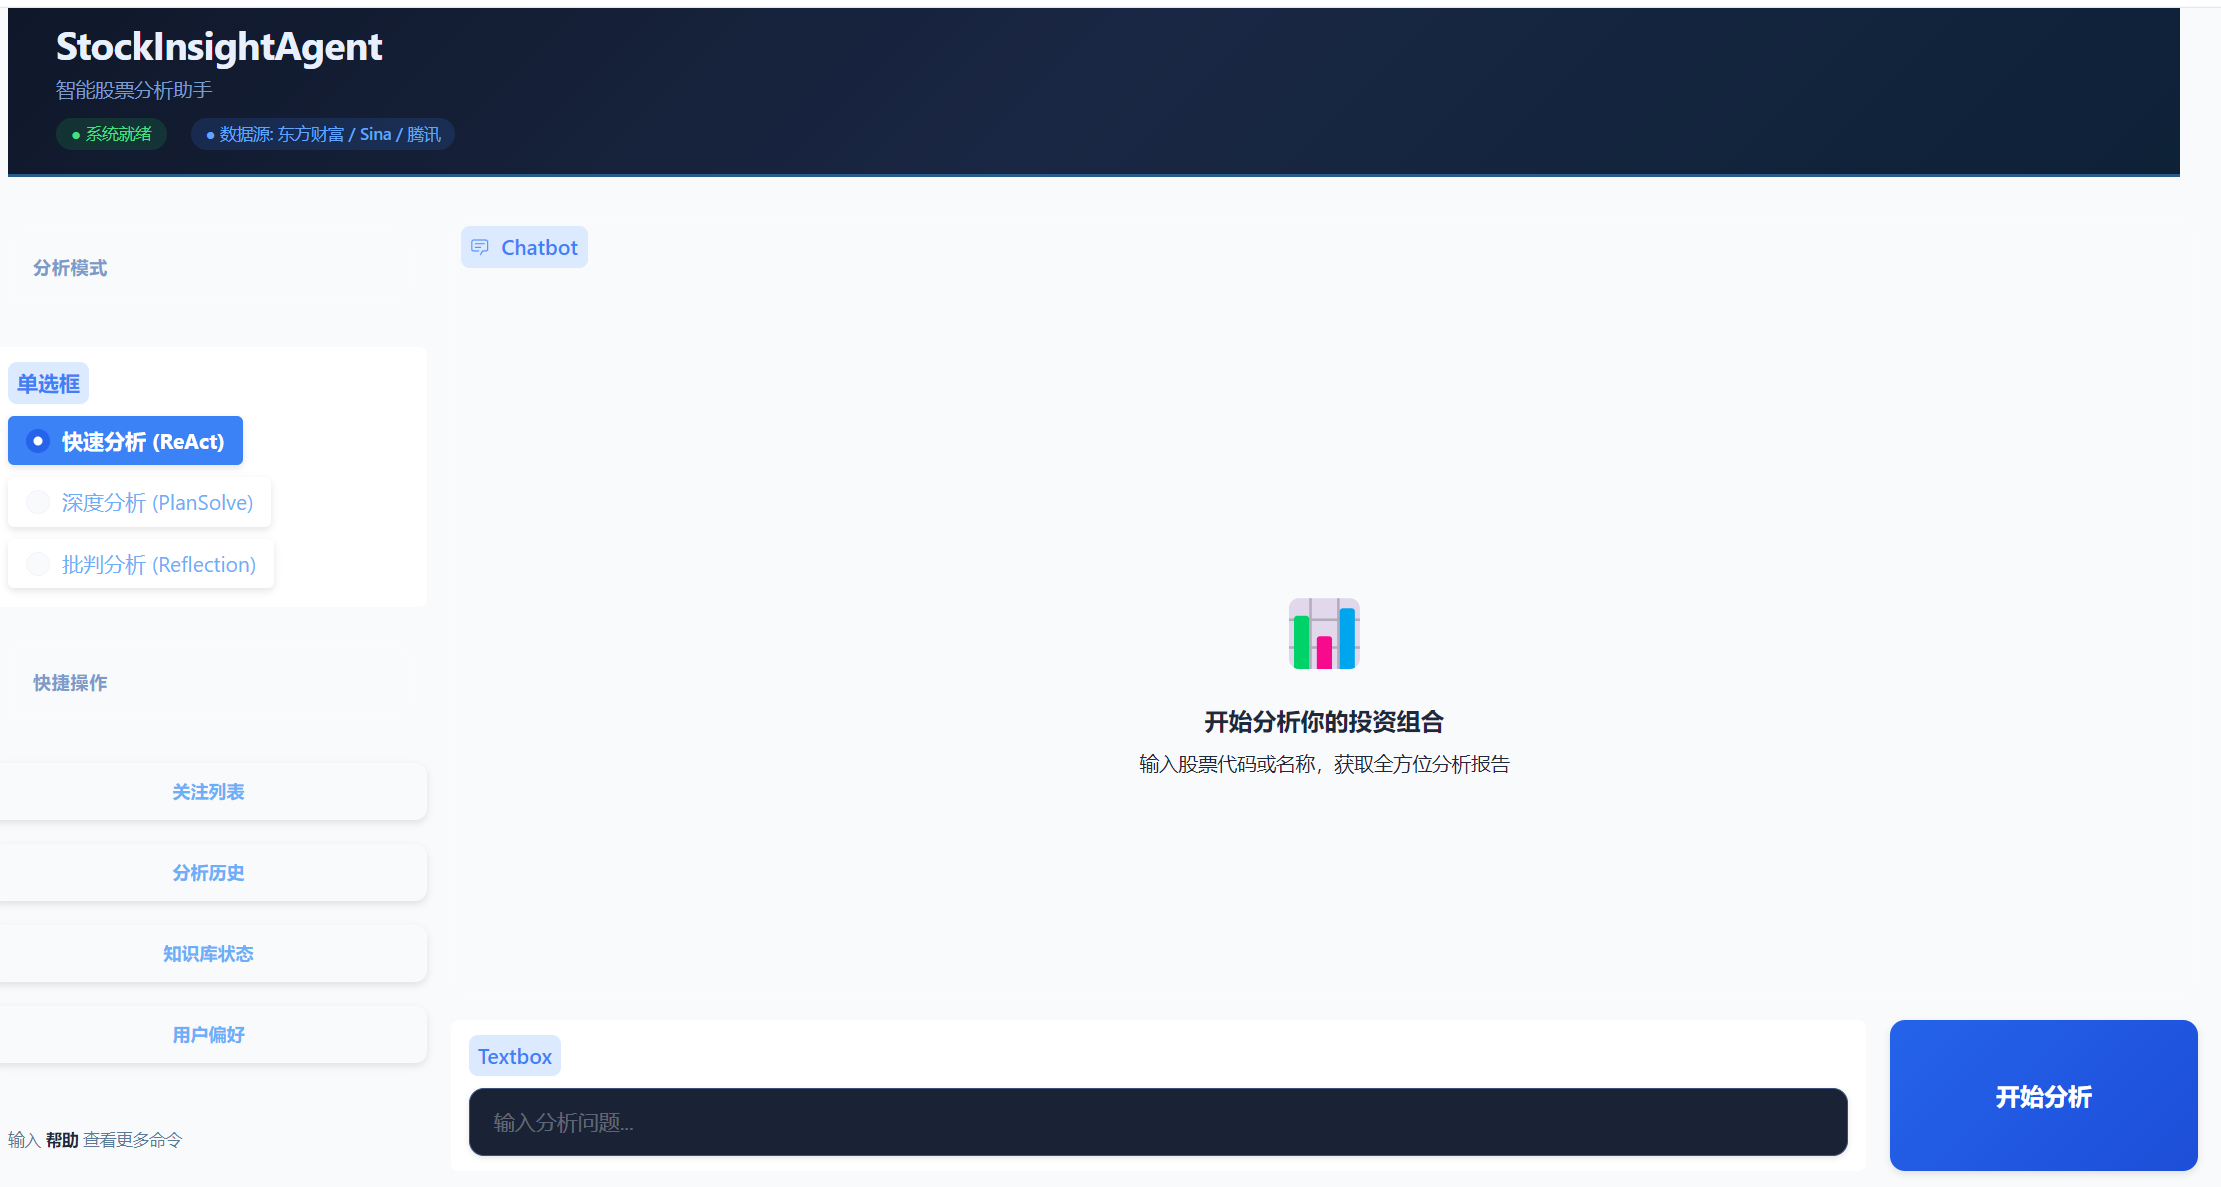Click the Textbox label

[515, 1056]
